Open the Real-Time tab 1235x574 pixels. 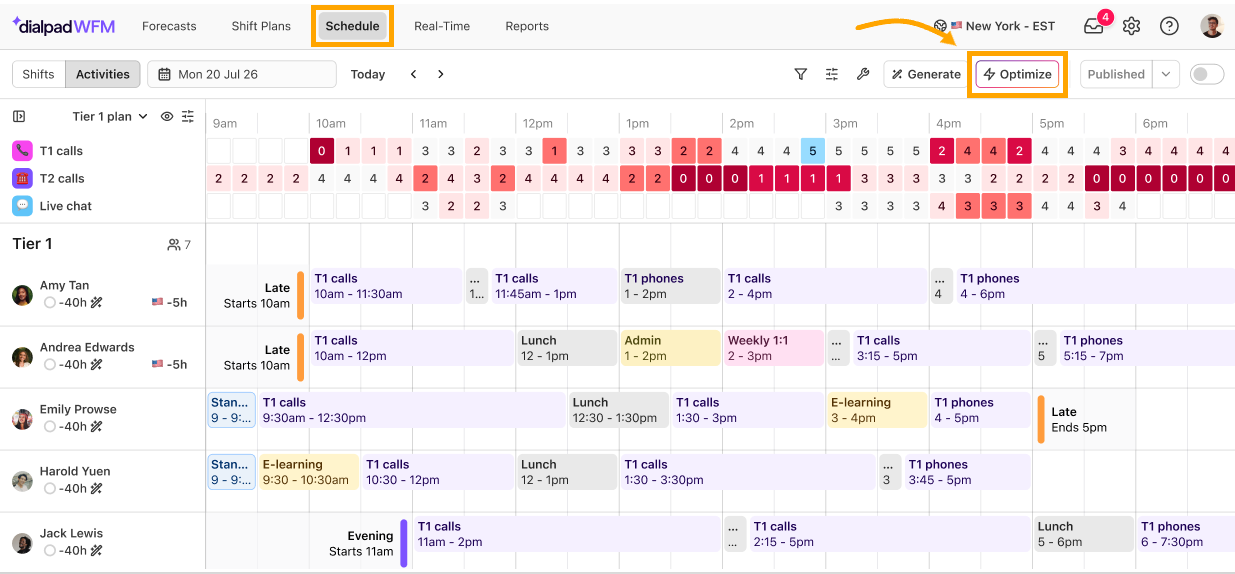(442, 26)
